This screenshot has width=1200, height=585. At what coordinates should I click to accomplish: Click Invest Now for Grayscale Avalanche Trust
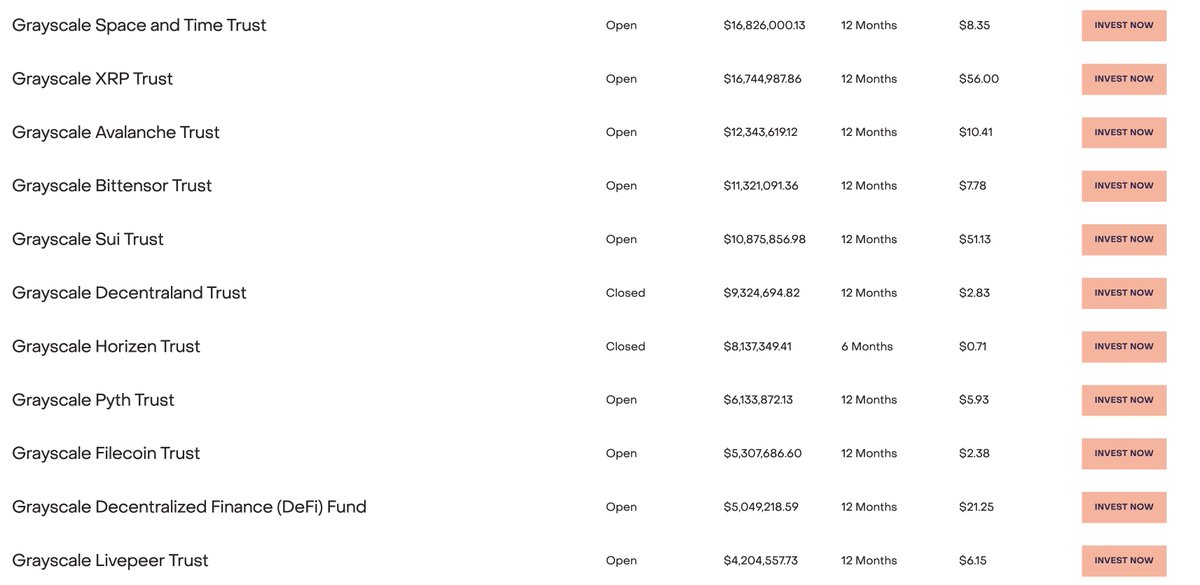click(1124, 132)
